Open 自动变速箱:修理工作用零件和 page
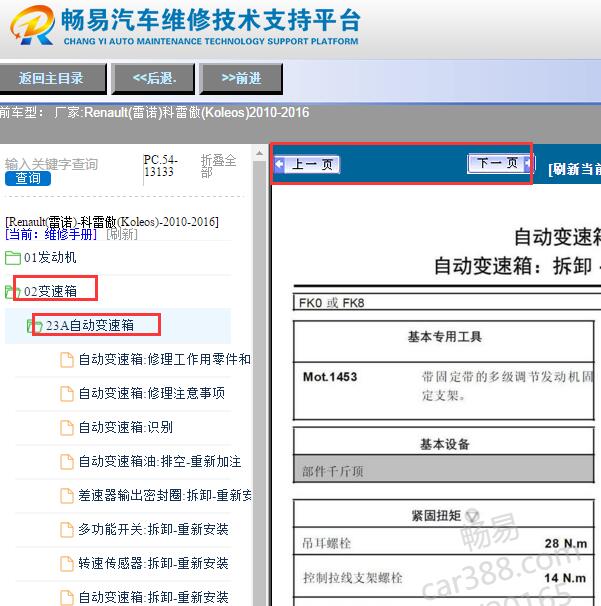 pos(165,359)
